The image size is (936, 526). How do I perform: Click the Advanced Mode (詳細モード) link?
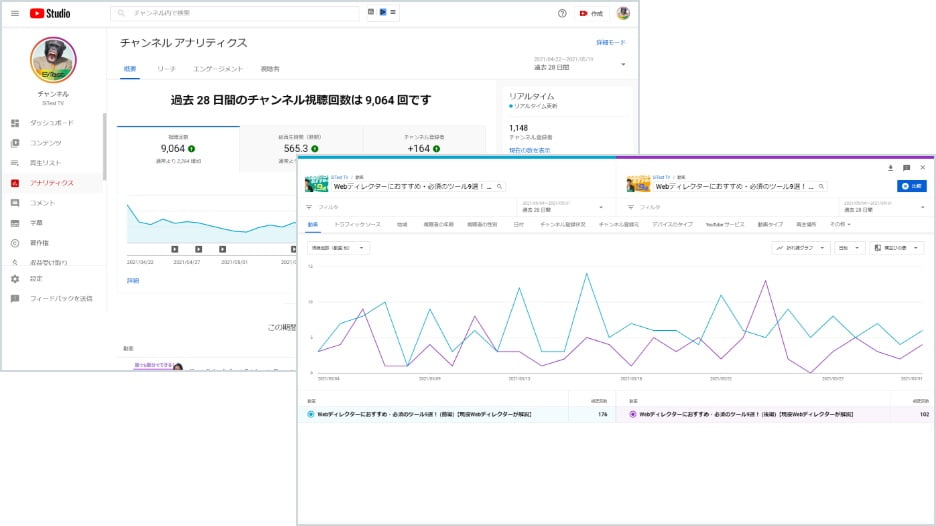click(610, 43)
